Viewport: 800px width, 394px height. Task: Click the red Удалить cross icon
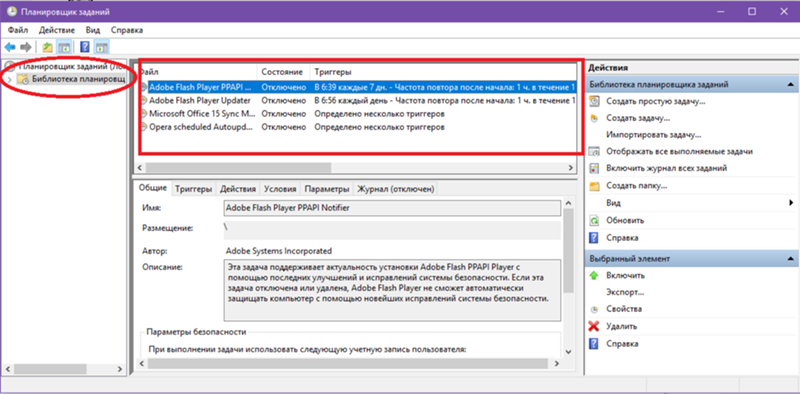coord(594,326)
